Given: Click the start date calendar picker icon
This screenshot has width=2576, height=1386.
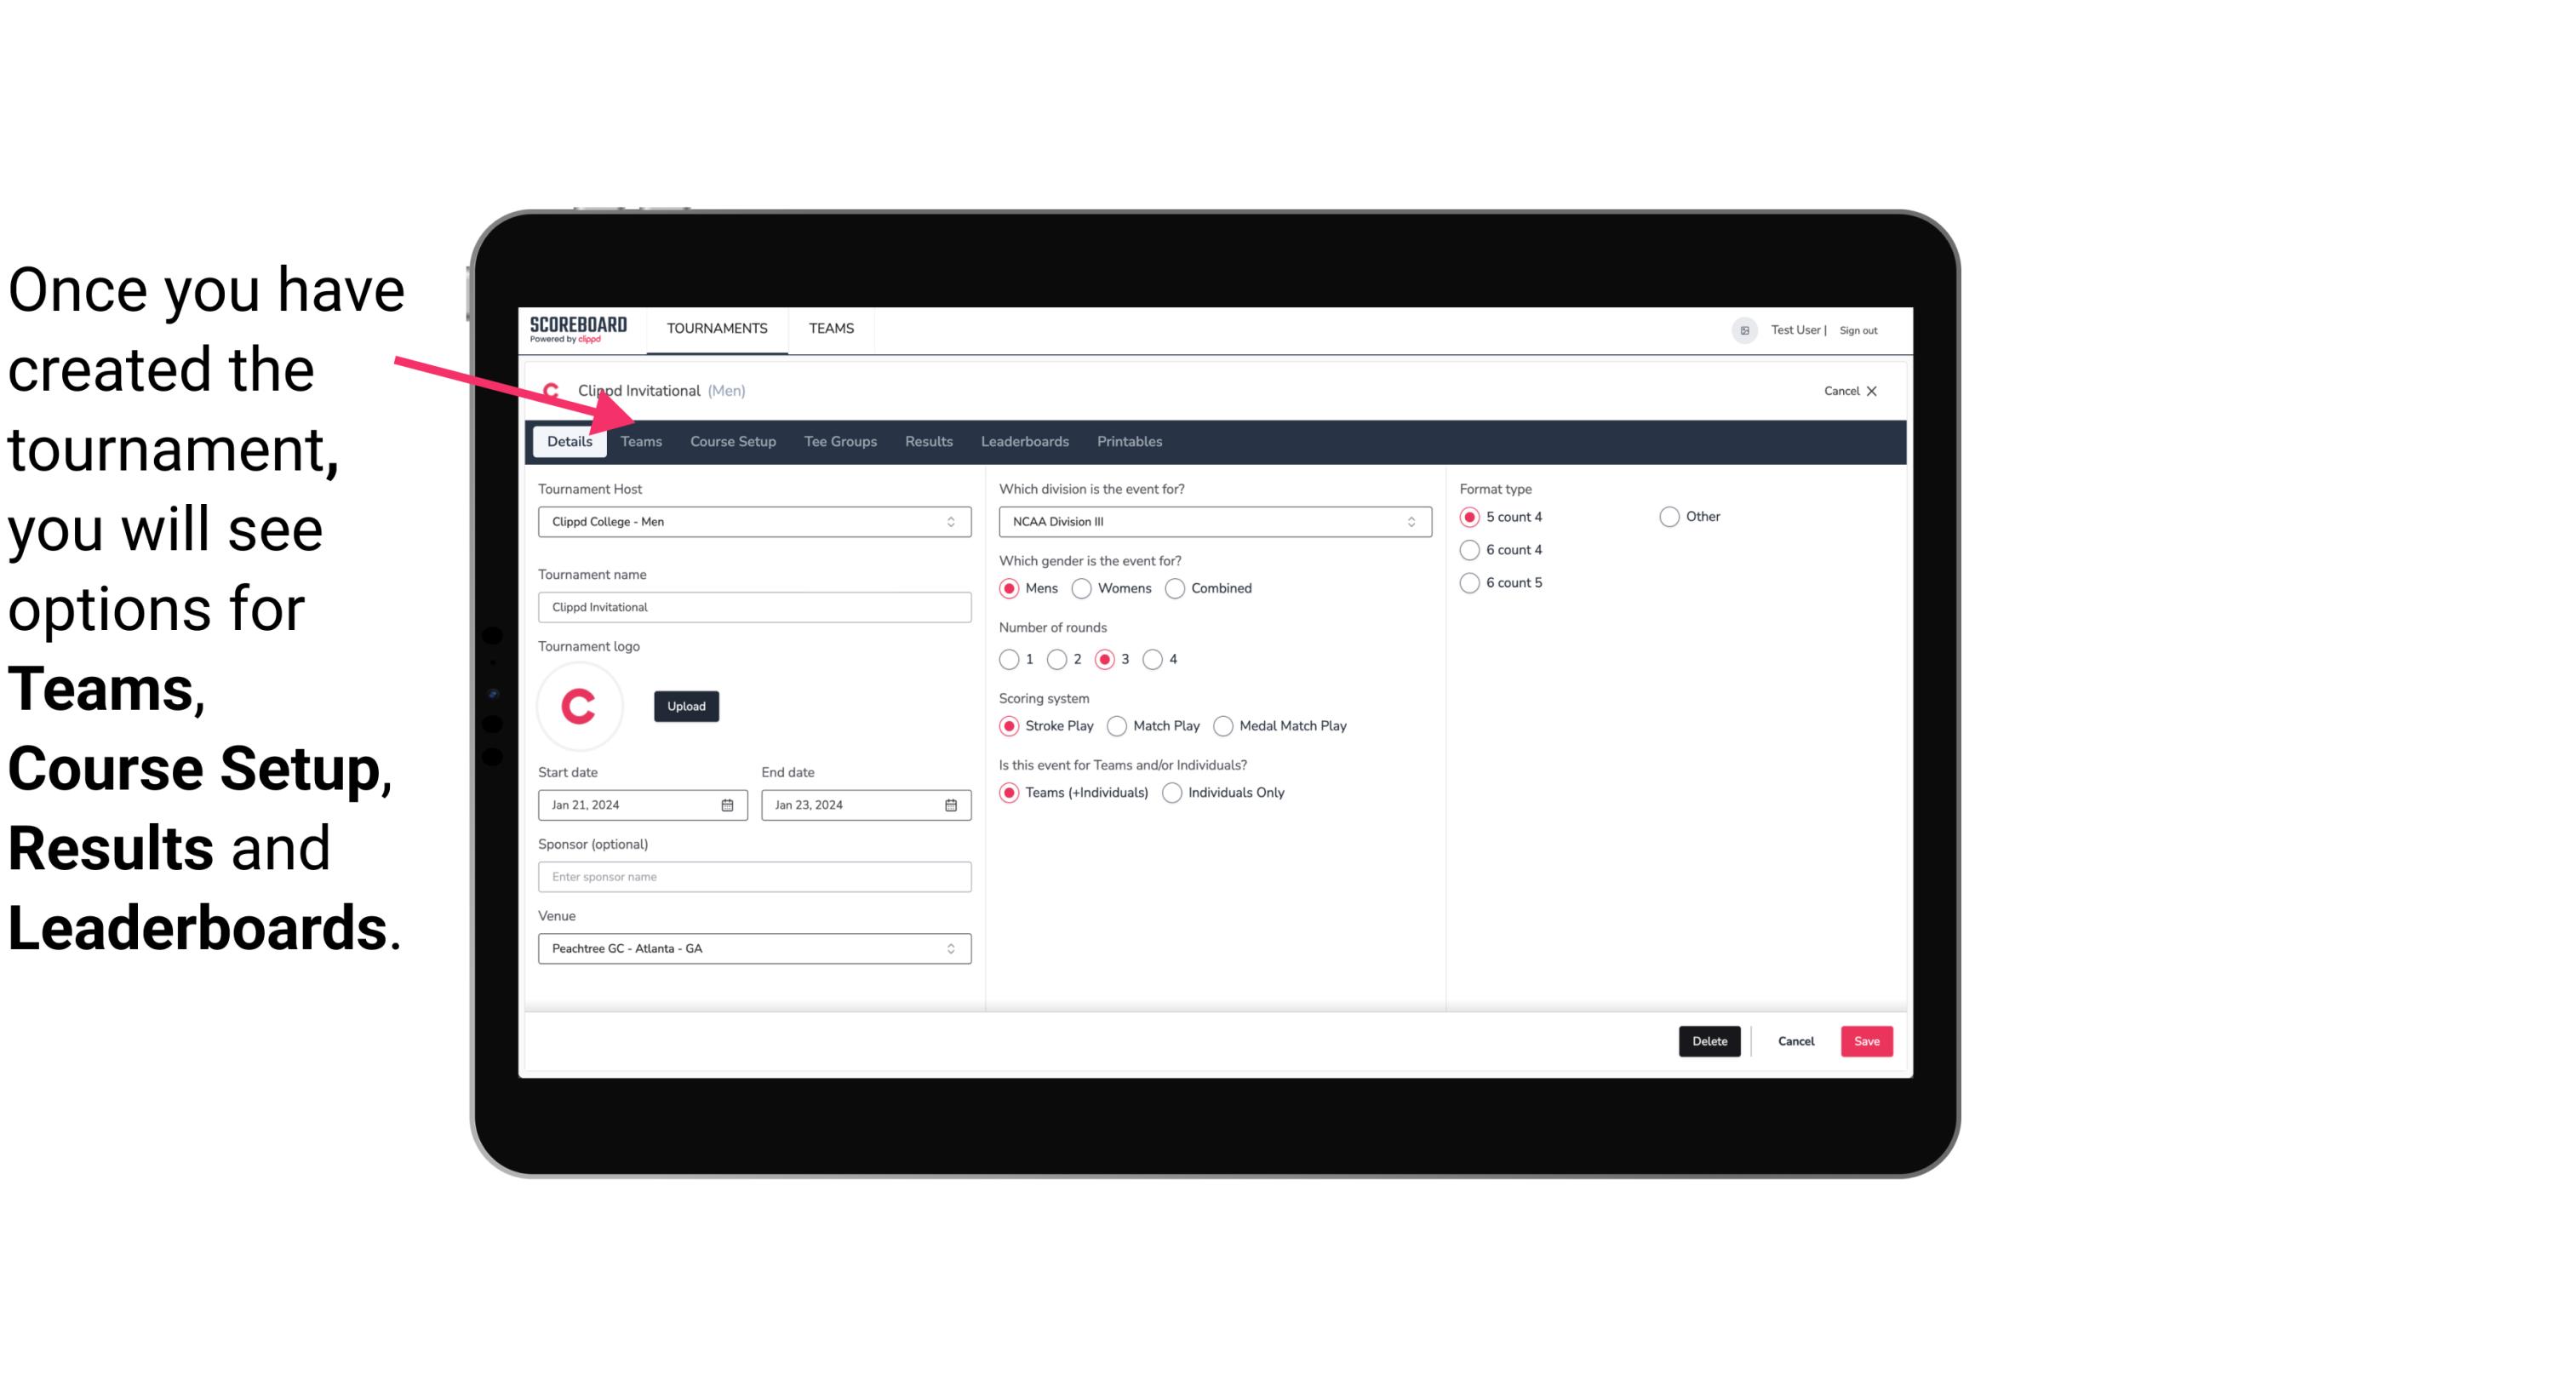Looking at the screenshot, I should point(727,804).
